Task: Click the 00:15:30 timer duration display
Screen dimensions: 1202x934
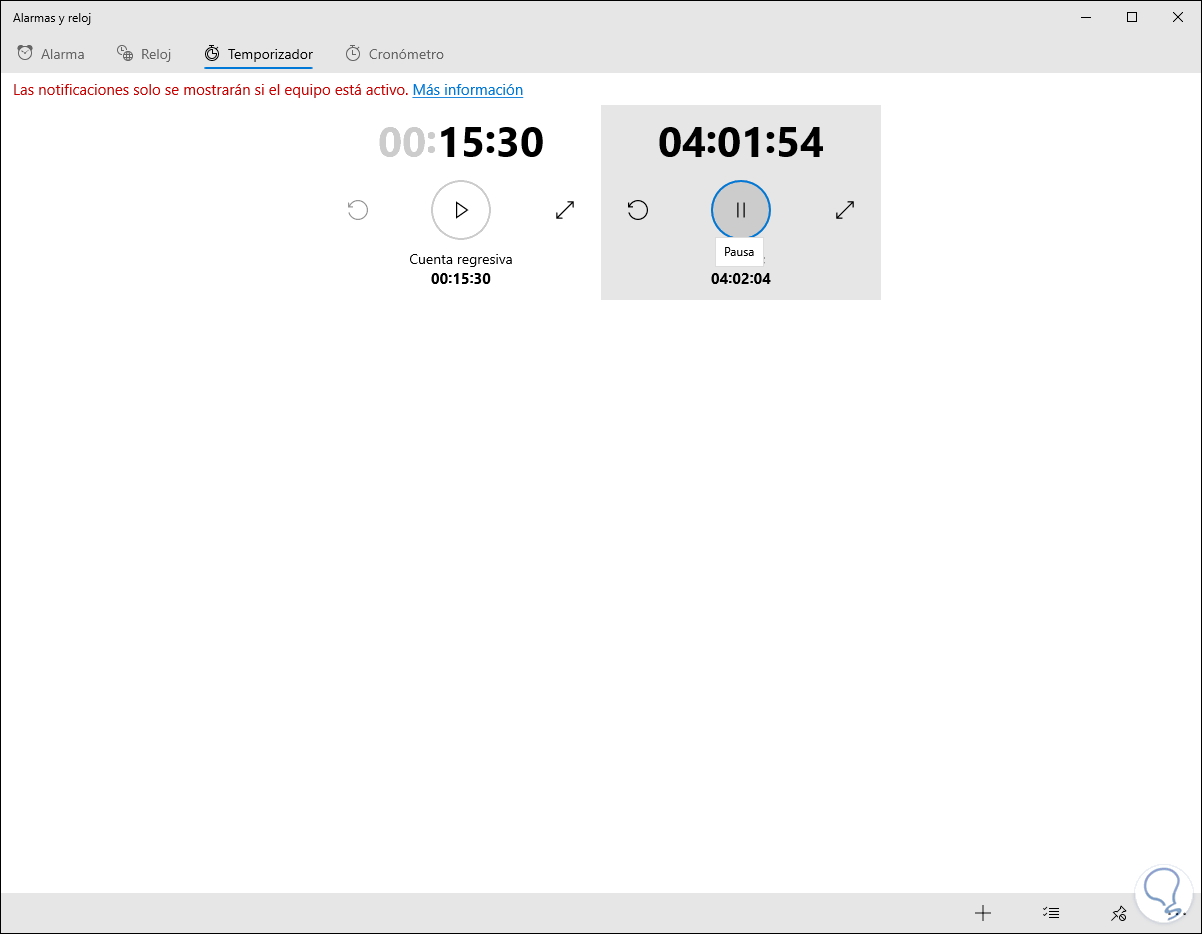Action: 461,142
